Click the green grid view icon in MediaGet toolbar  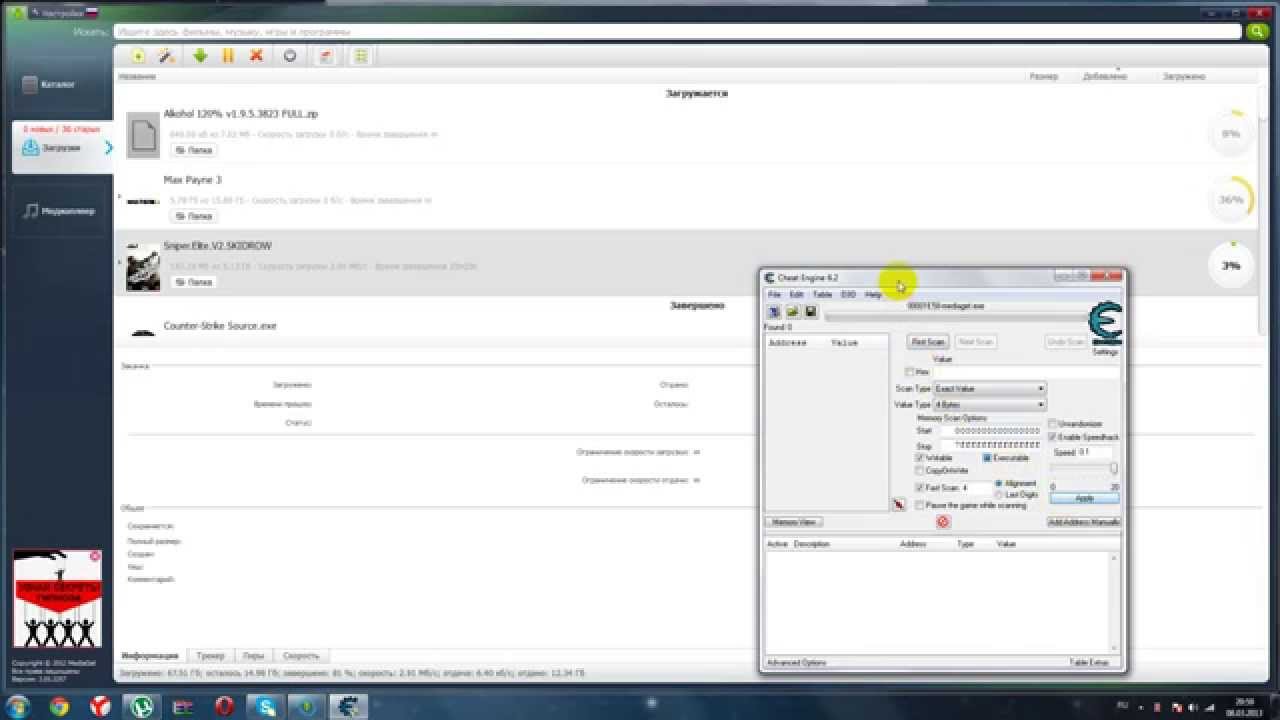pos(361,56)
